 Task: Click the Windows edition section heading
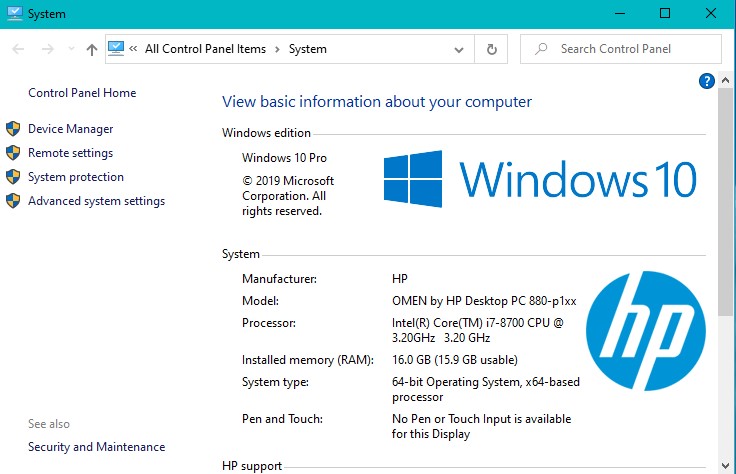click(266, 133)
